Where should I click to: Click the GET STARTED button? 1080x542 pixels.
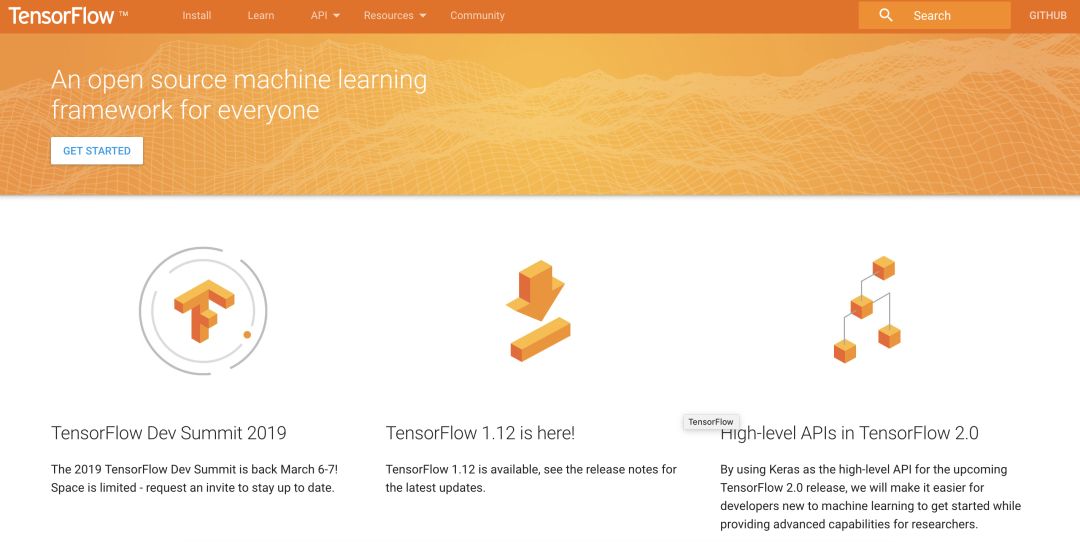[97, 151]
